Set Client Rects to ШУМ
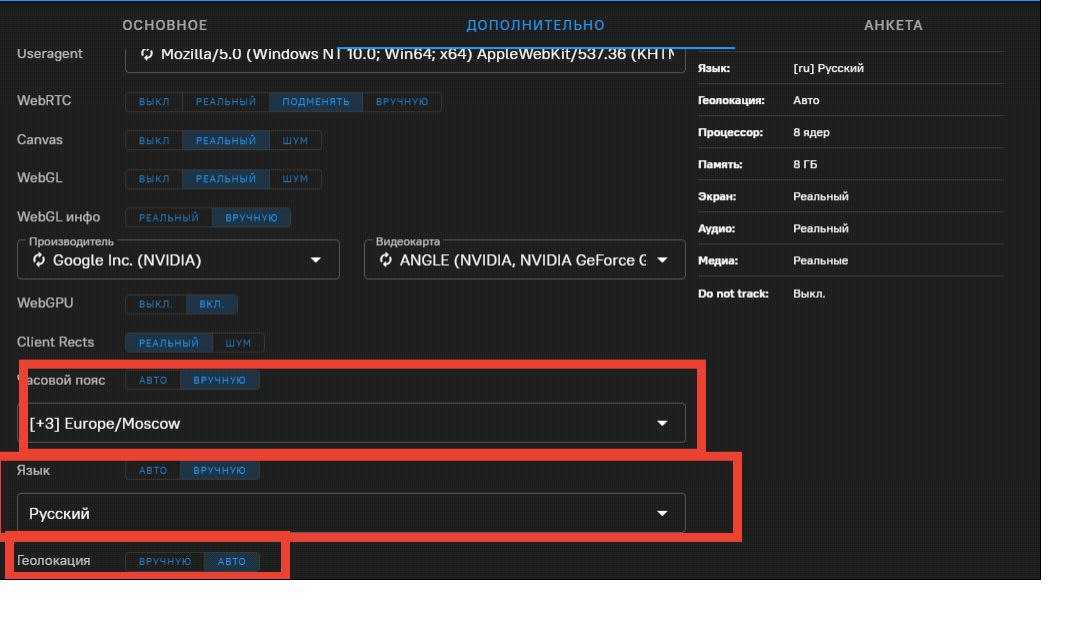1067x637 pixels. [x=238, y=343]
